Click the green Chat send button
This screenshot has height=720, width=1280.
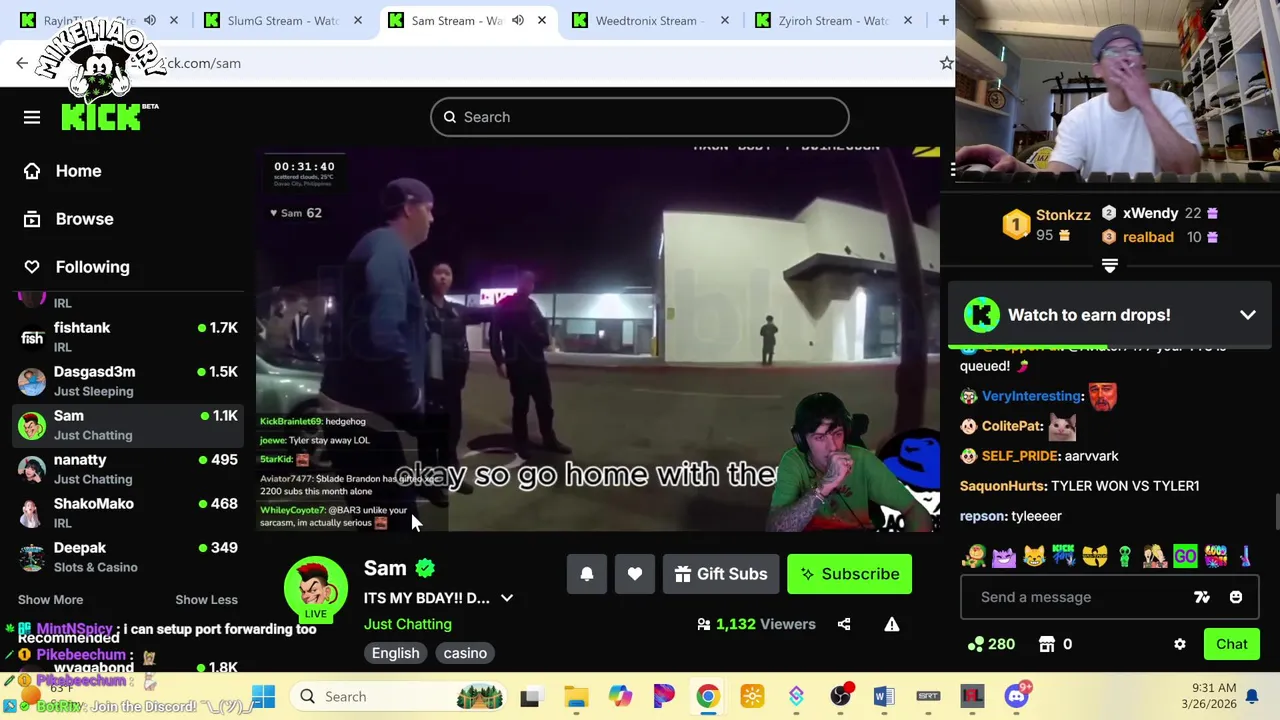tap(1232, 644)
